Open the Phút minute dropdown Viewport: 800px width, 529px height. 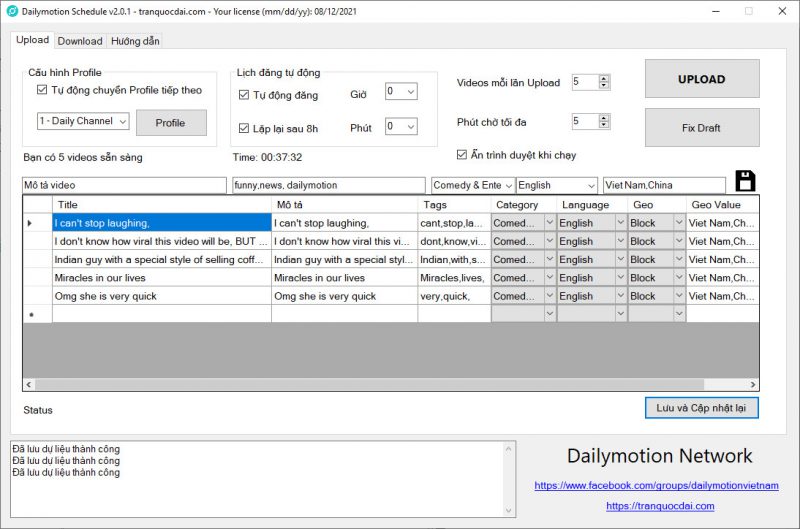(x=401, y=126)
